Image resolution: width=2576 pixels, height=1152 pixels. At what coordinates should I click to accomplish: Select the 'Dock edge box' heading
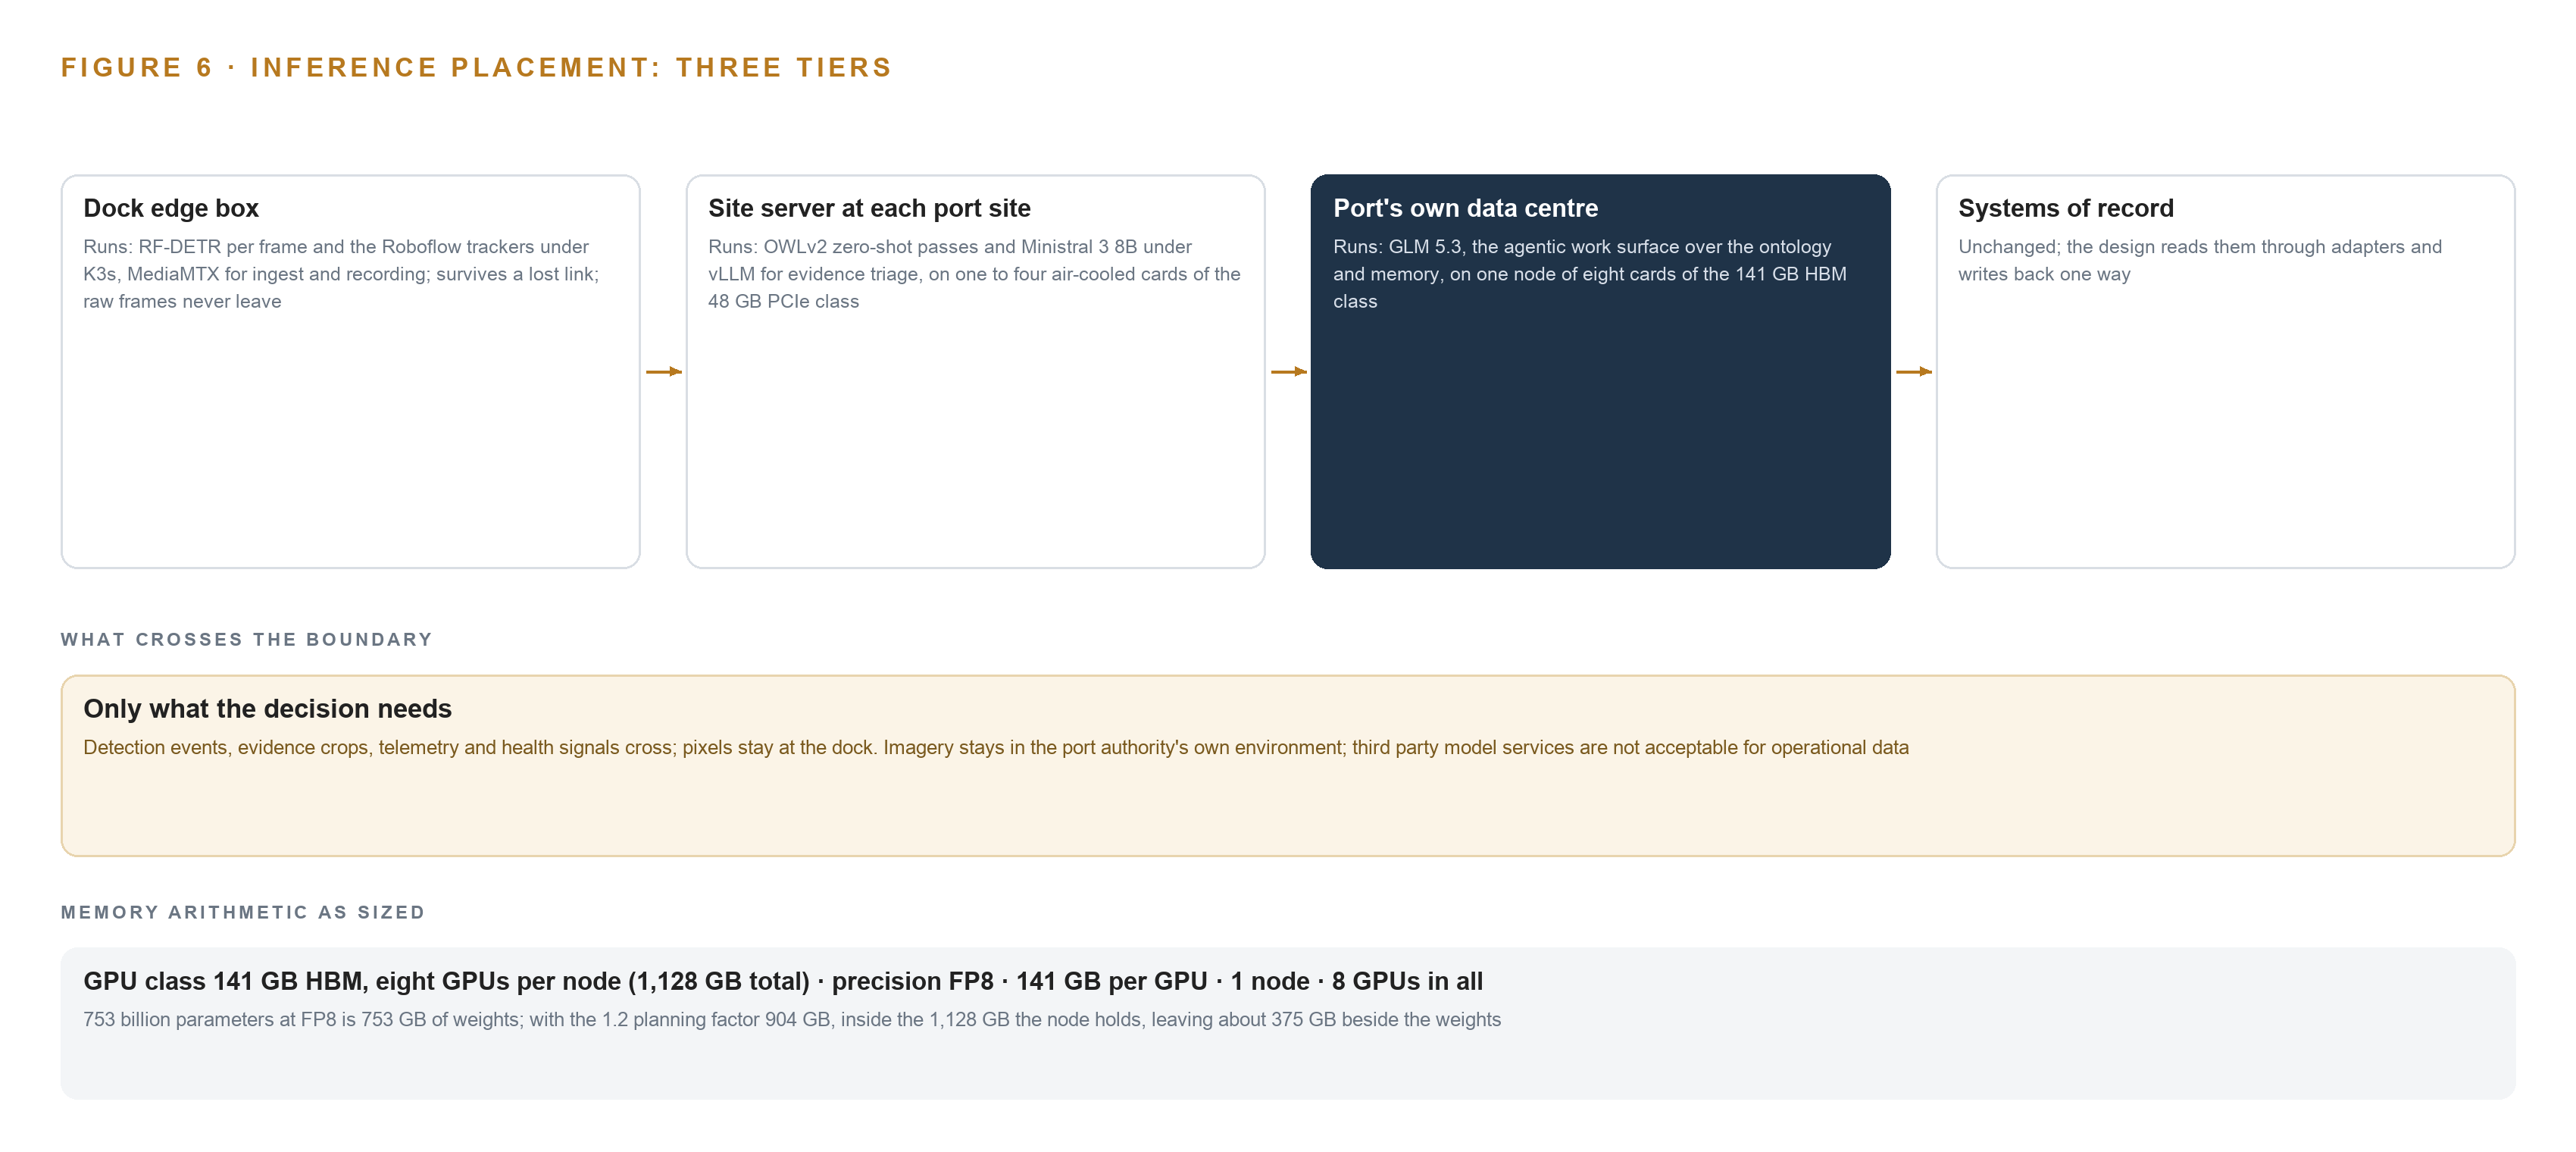pos(171,208)
